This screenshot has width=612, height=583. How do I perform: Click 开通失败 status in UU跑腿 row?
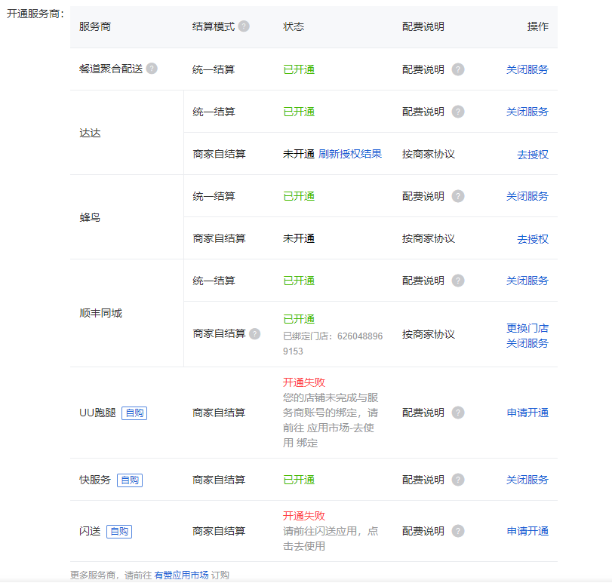click(304, 382)
